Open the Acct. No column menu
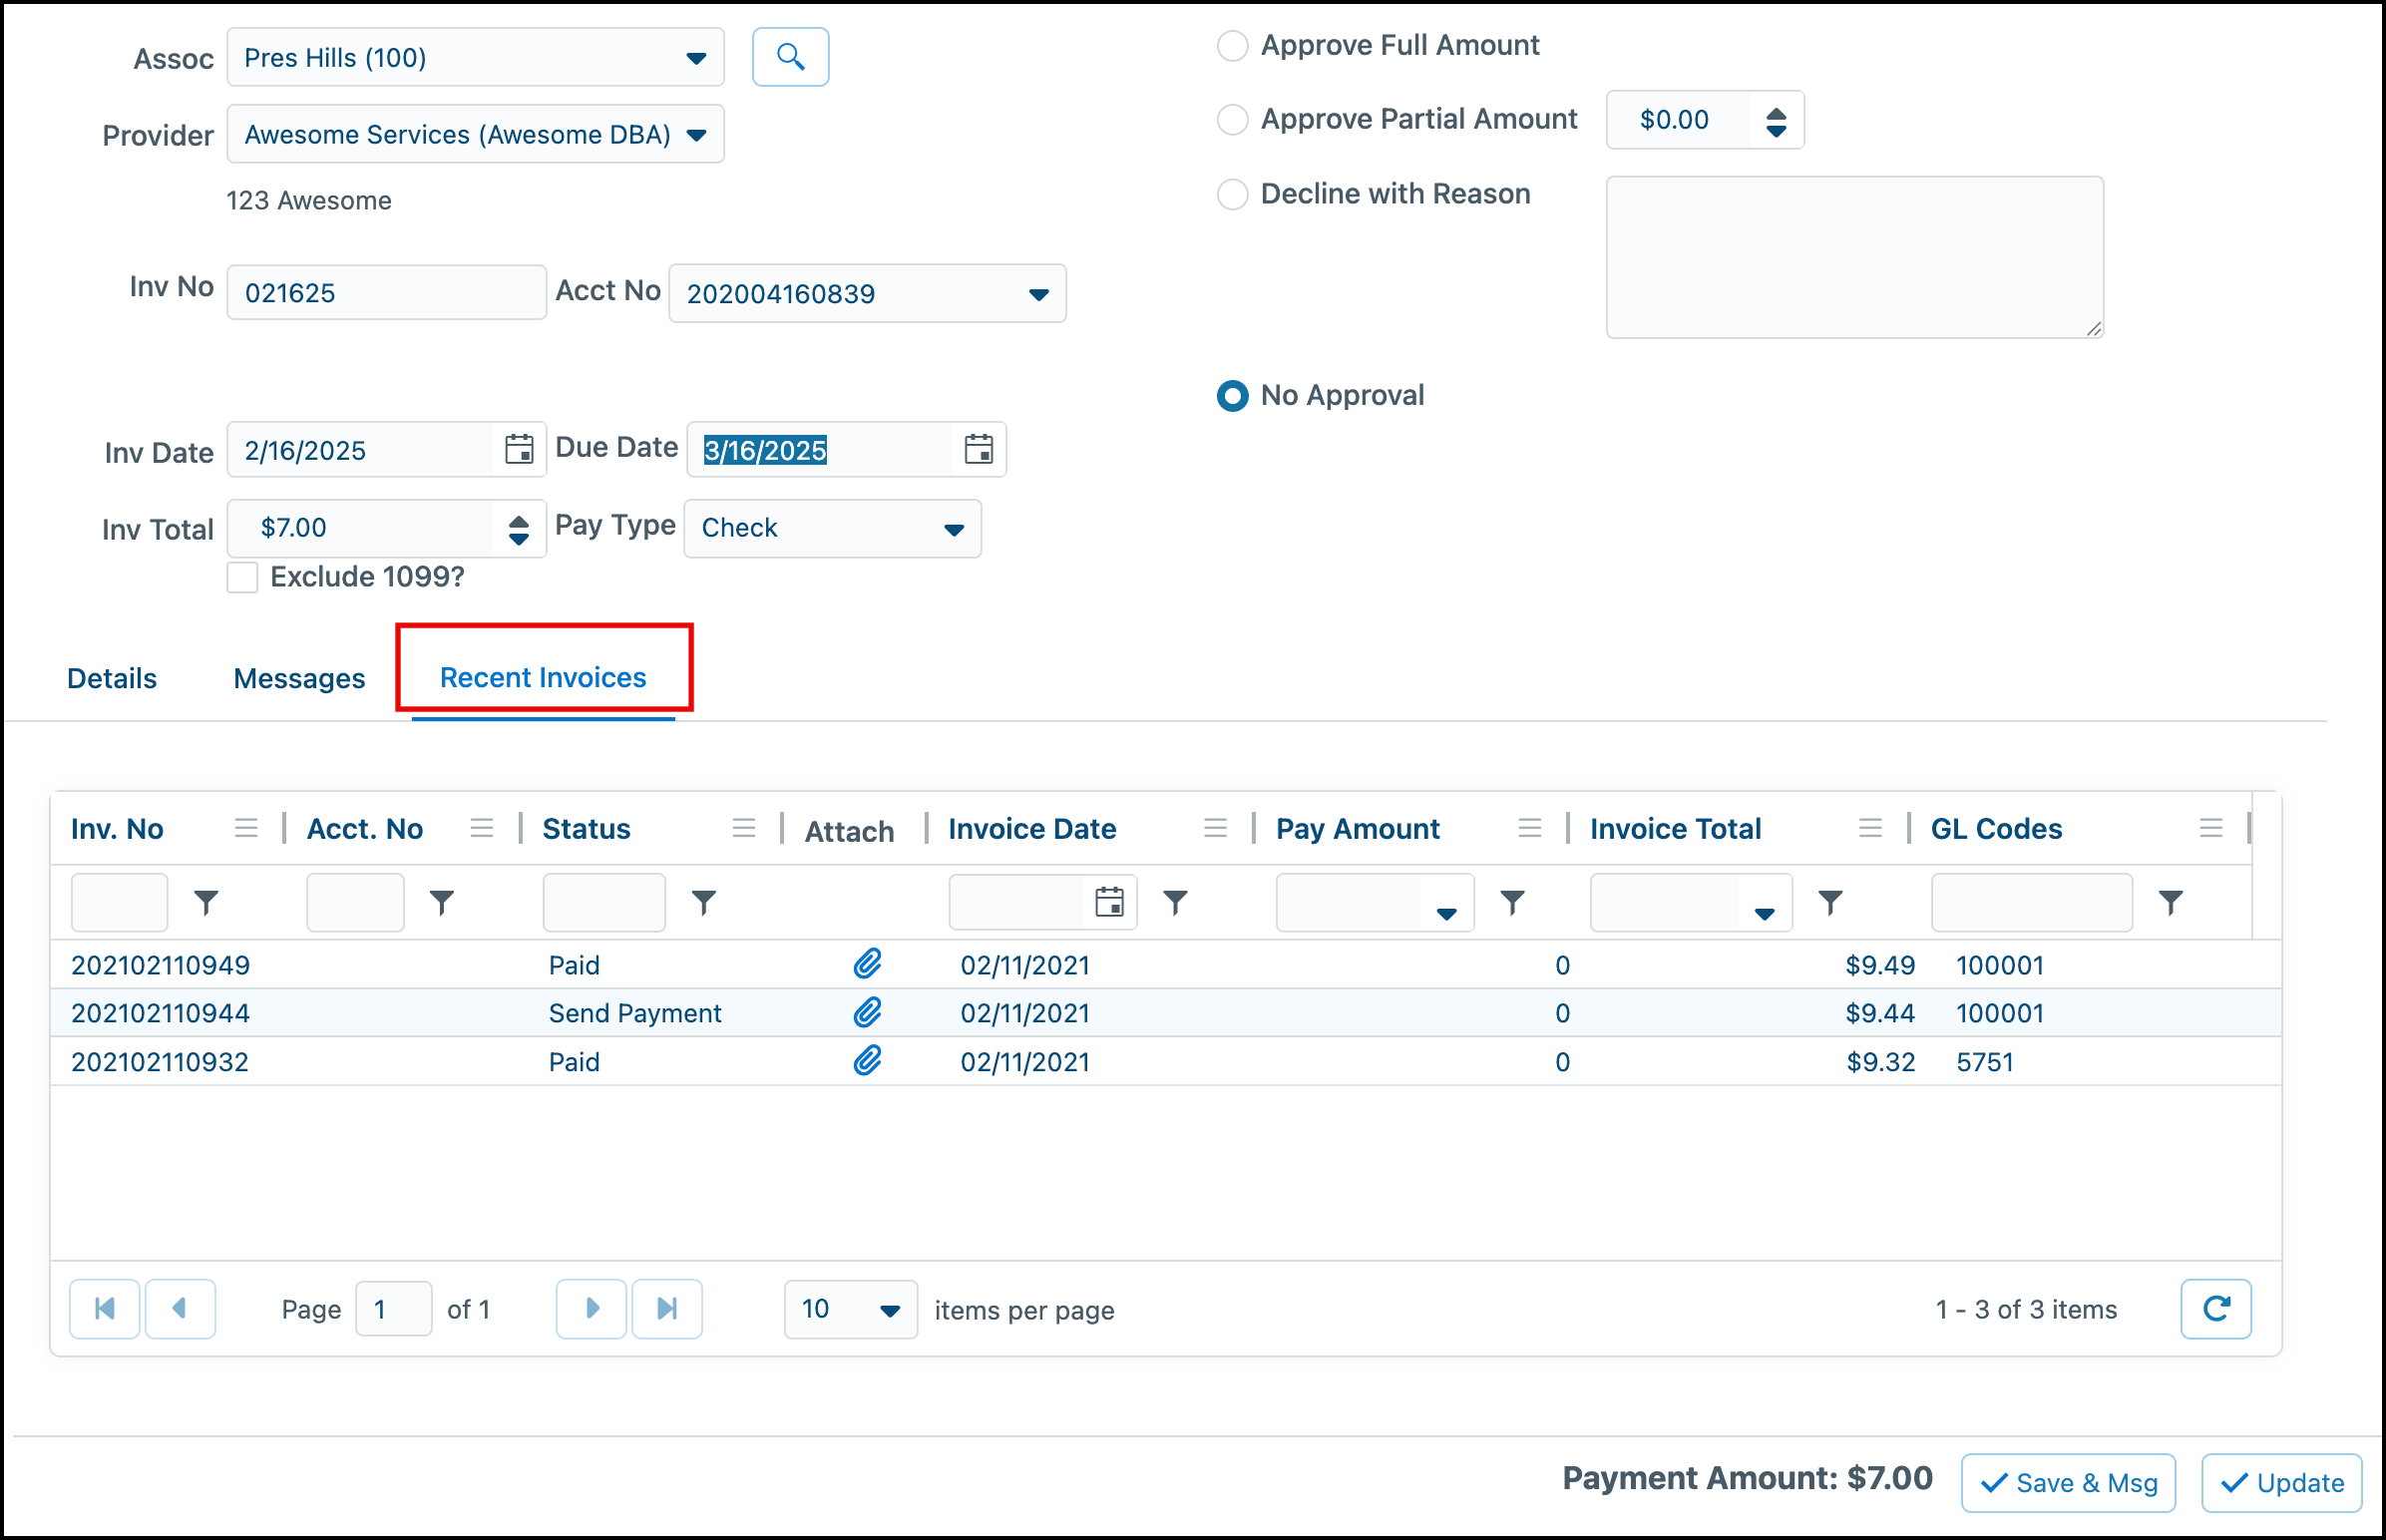 click(482, 828)
